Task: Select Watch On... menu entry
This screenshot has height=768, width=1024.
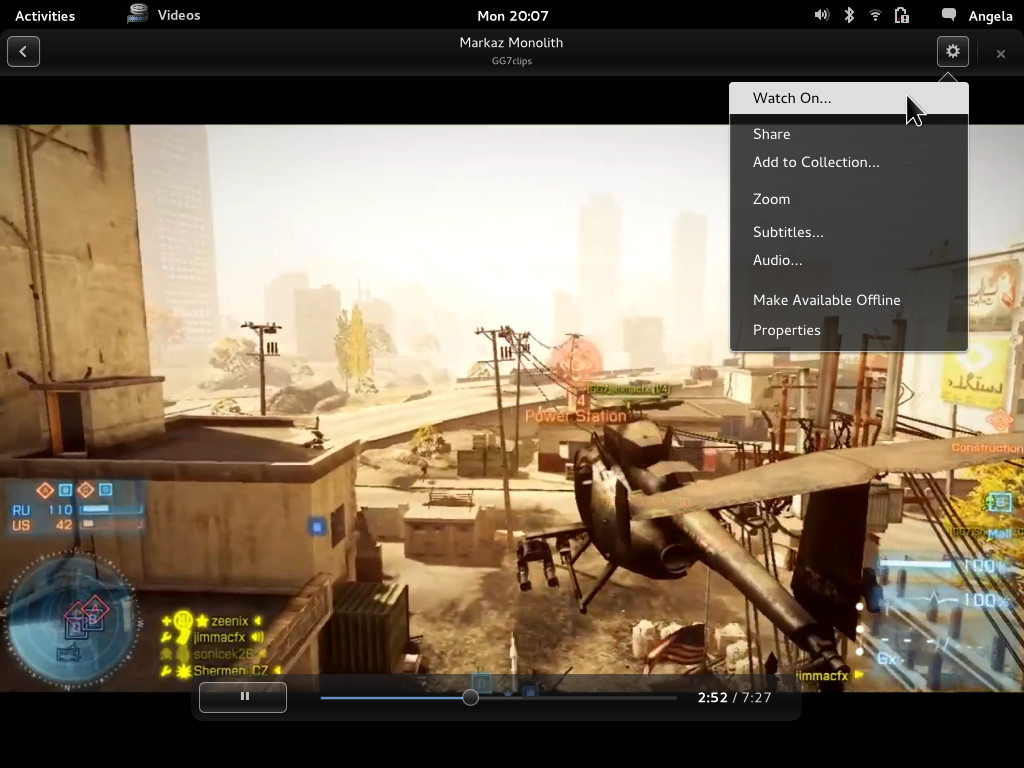Action: coord(849,98)
